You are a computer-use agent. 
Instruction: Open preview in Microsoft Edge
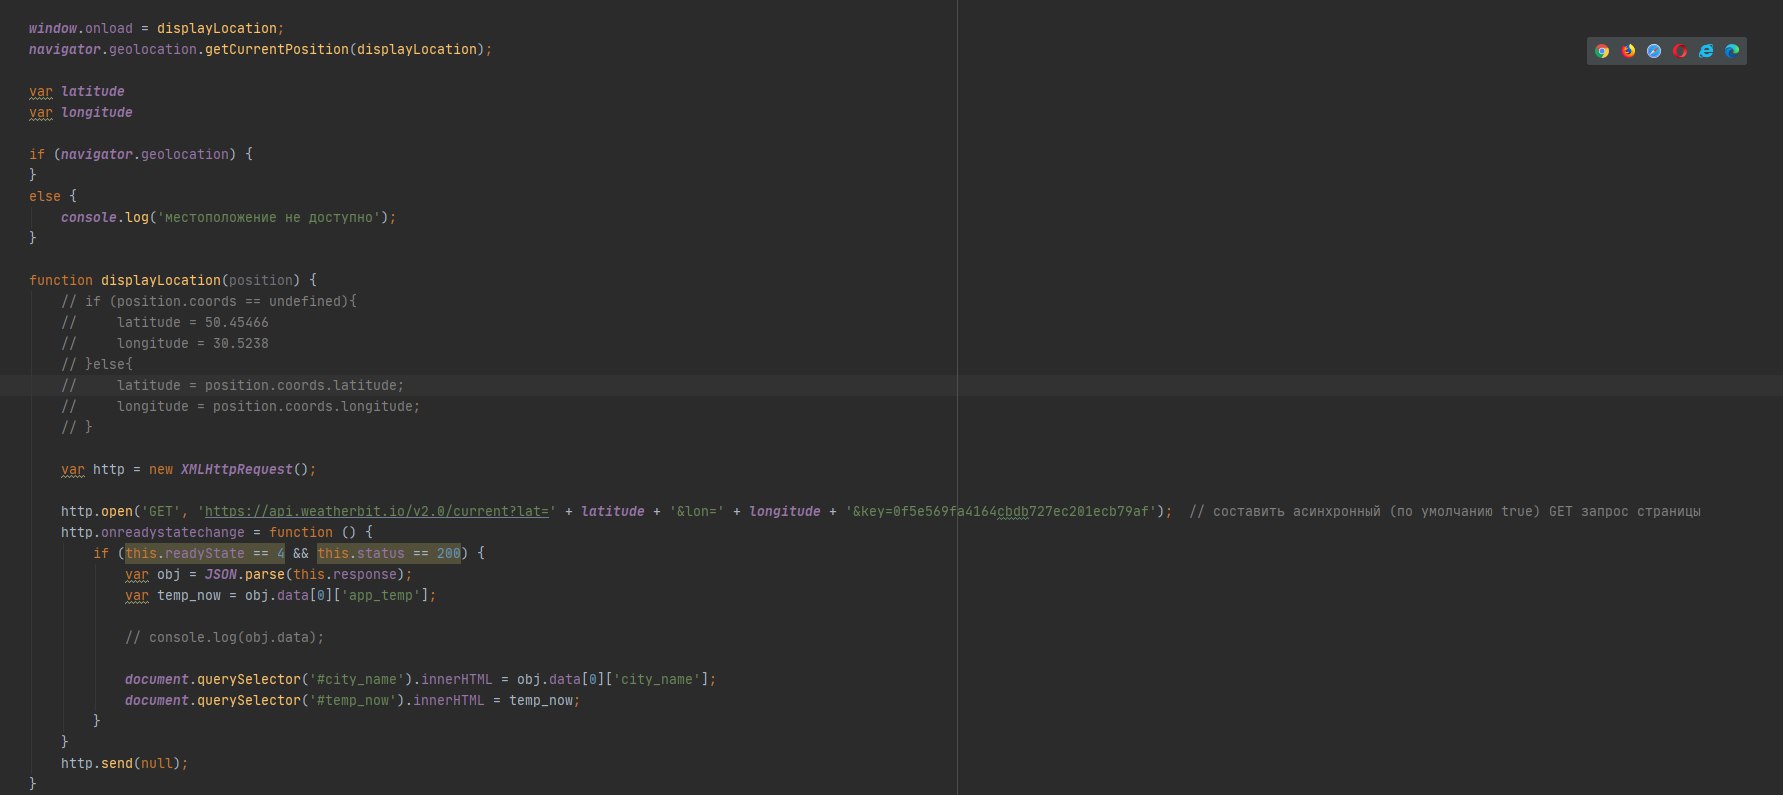coord(1732,51)
